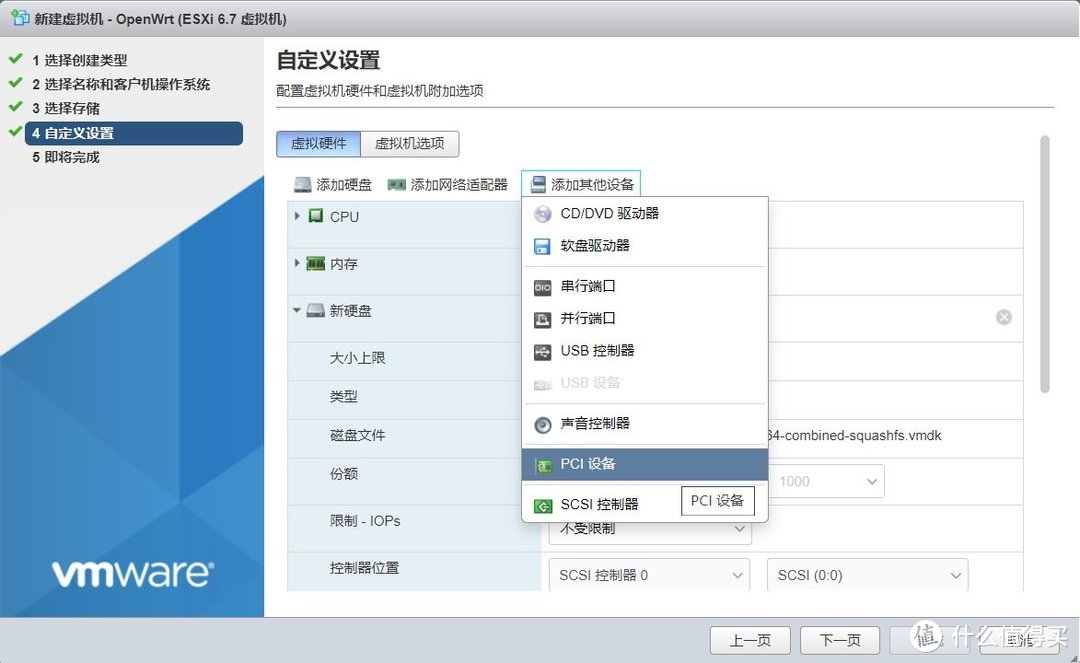Image resolution: width=1080 pixels, height=663 pixels.
Task: Click the PCI device (PCI 设备) icon
Action: [543, 466]
